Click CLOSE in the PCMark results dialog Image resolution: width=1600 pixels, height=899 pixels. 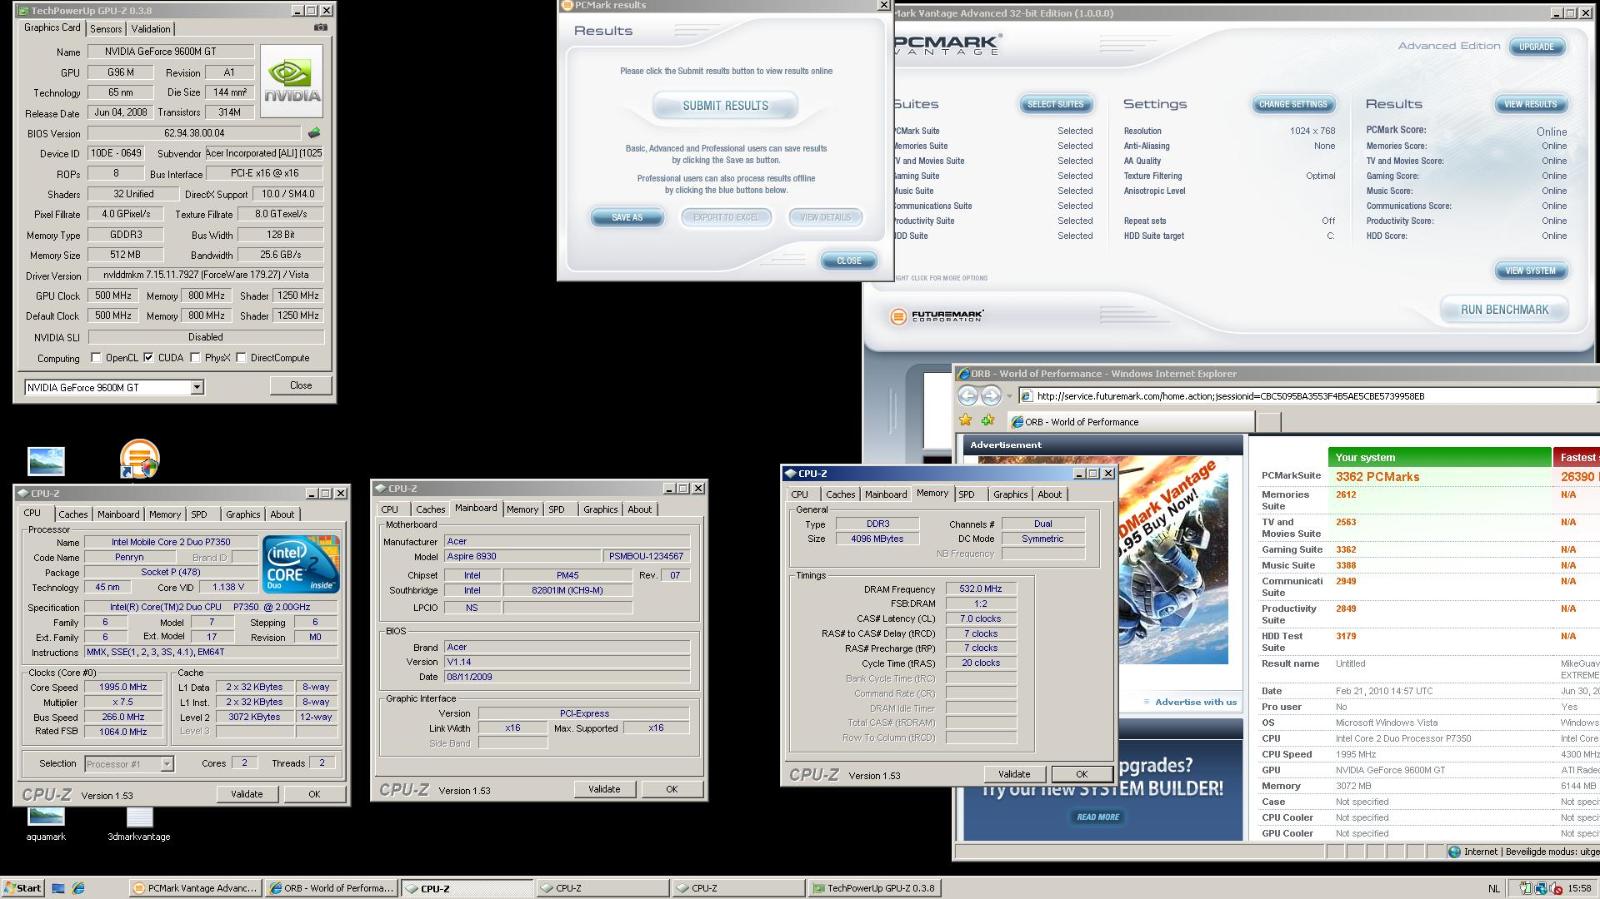click(x=849, y=260)
